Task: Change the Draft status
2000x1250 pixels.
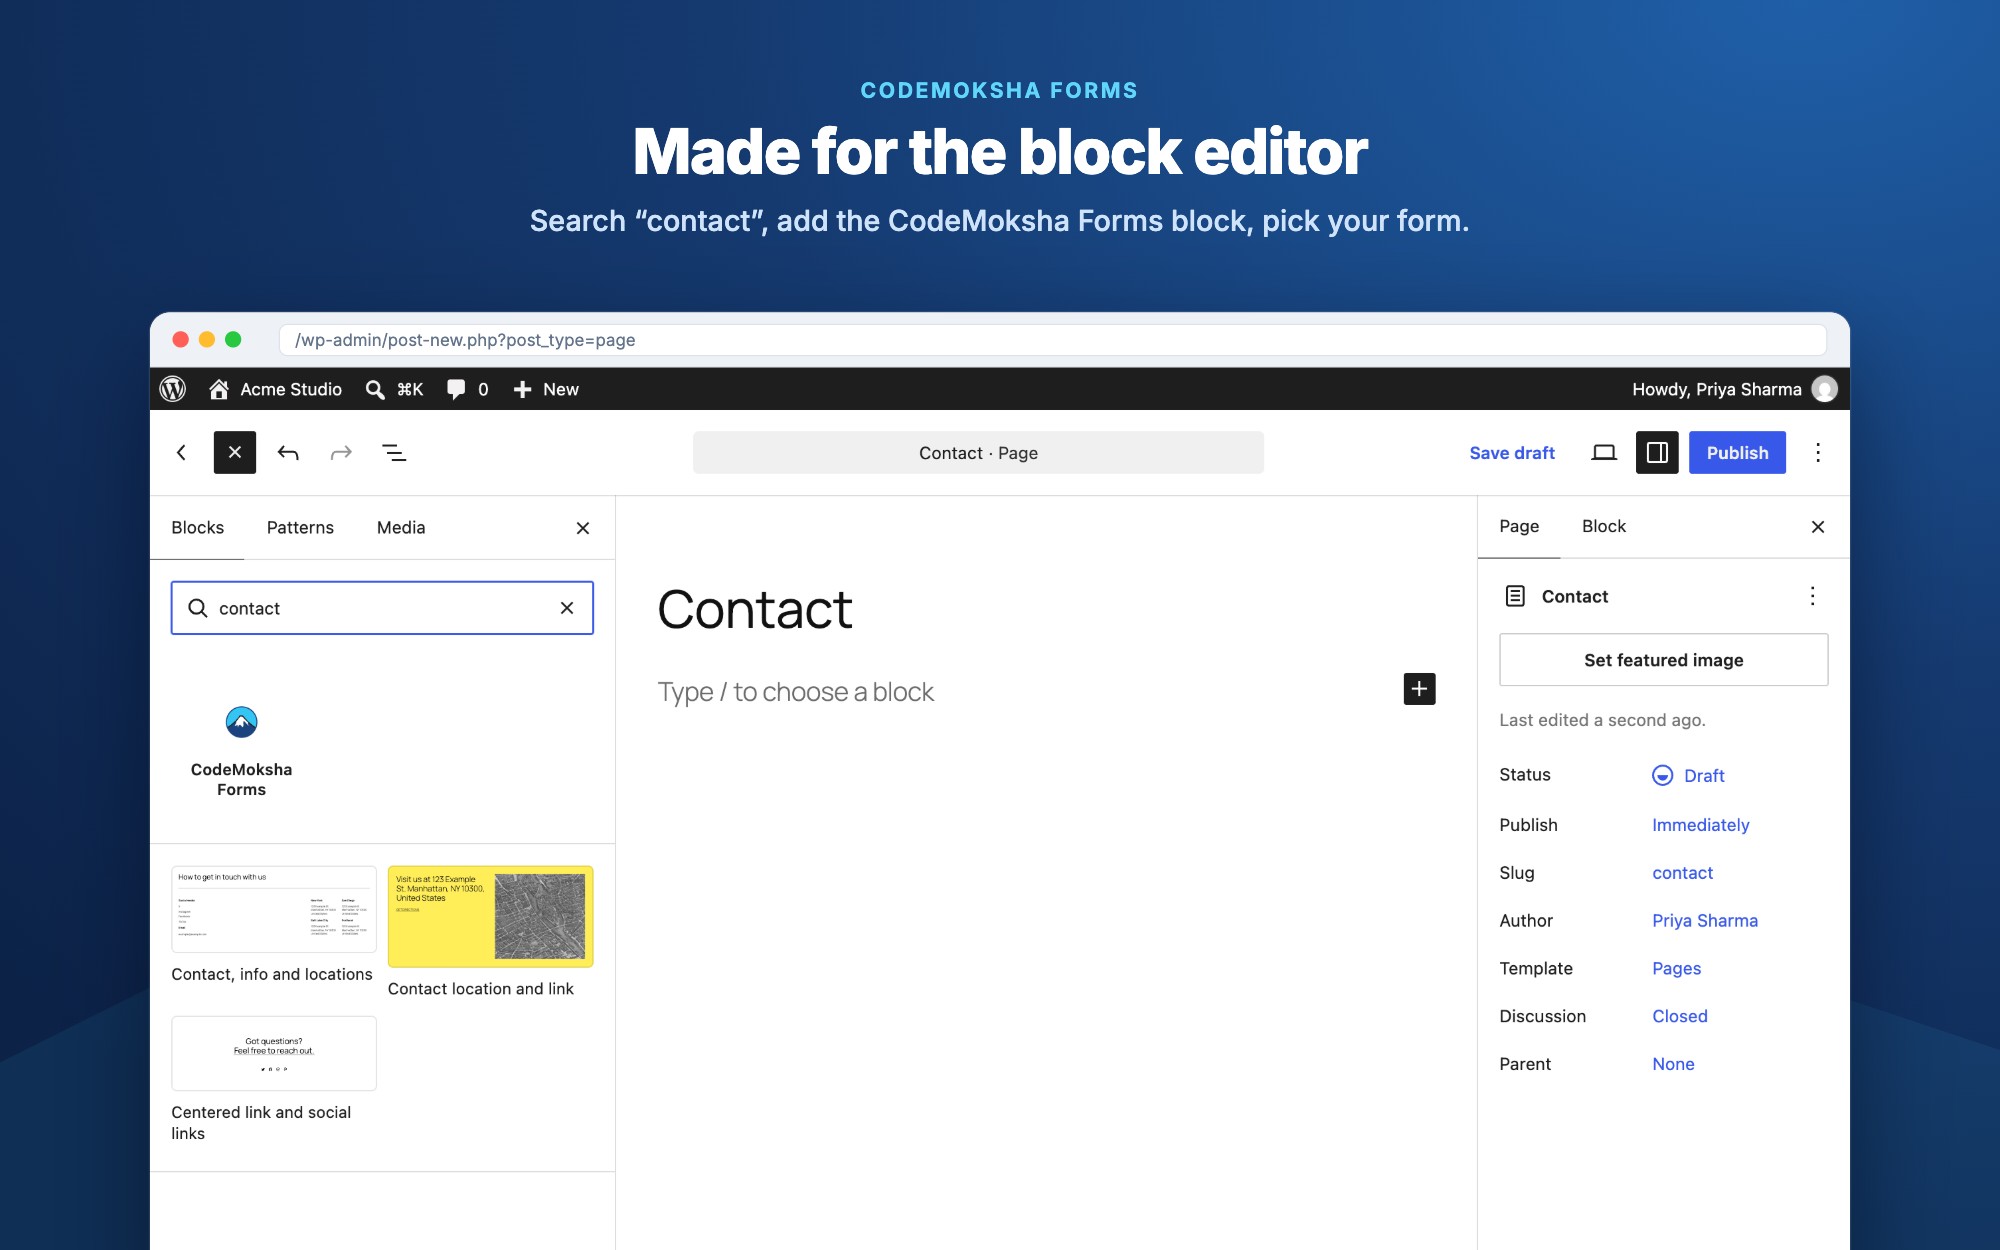Action: [x=1689, y=776]
